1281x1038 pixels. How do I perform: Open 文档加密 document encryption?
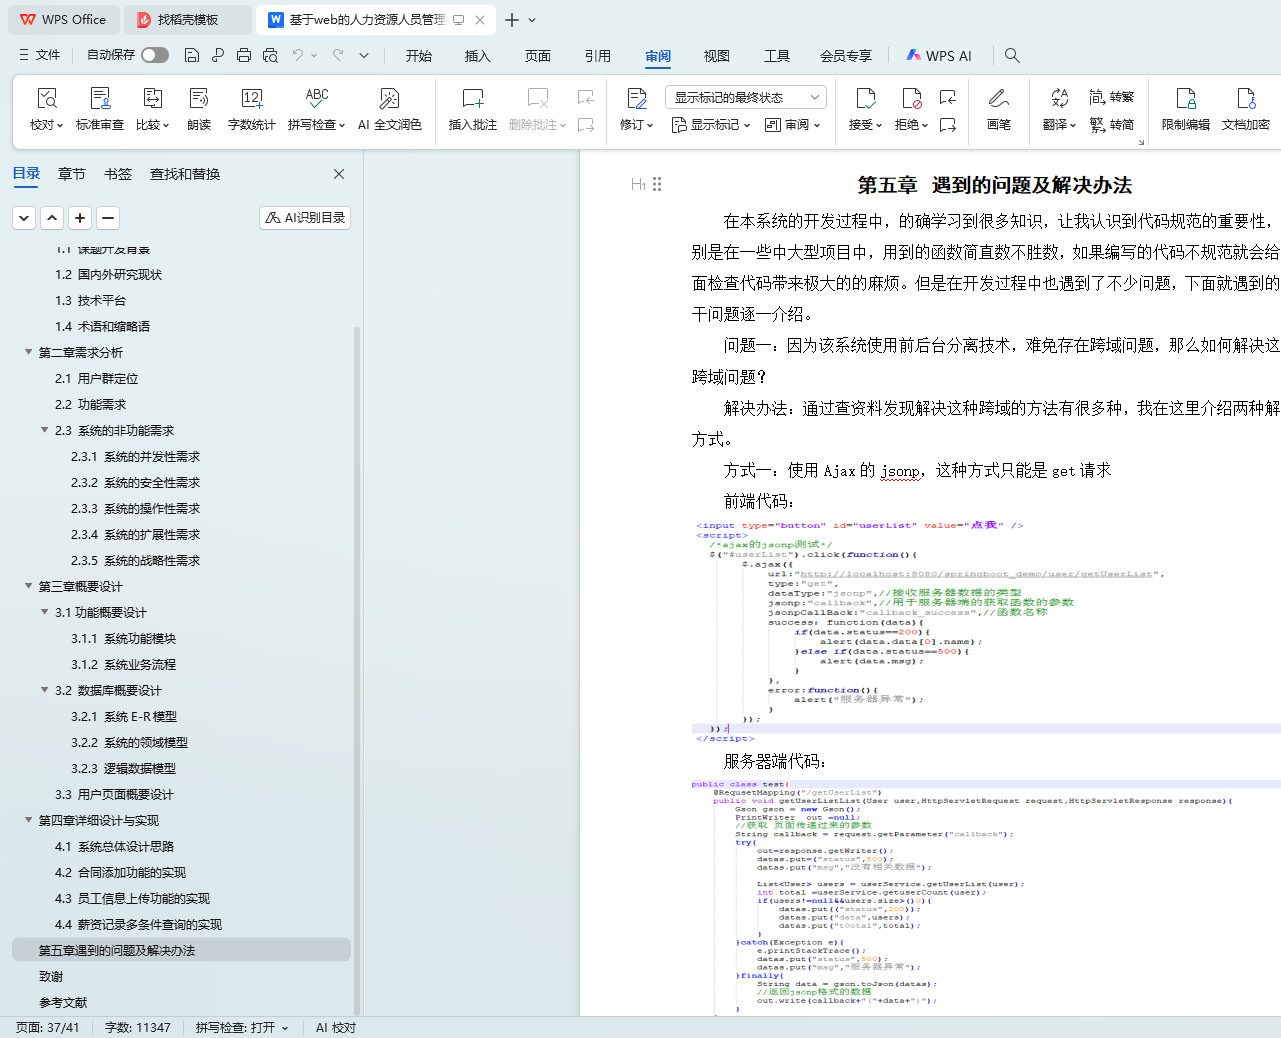(1246, 109)
